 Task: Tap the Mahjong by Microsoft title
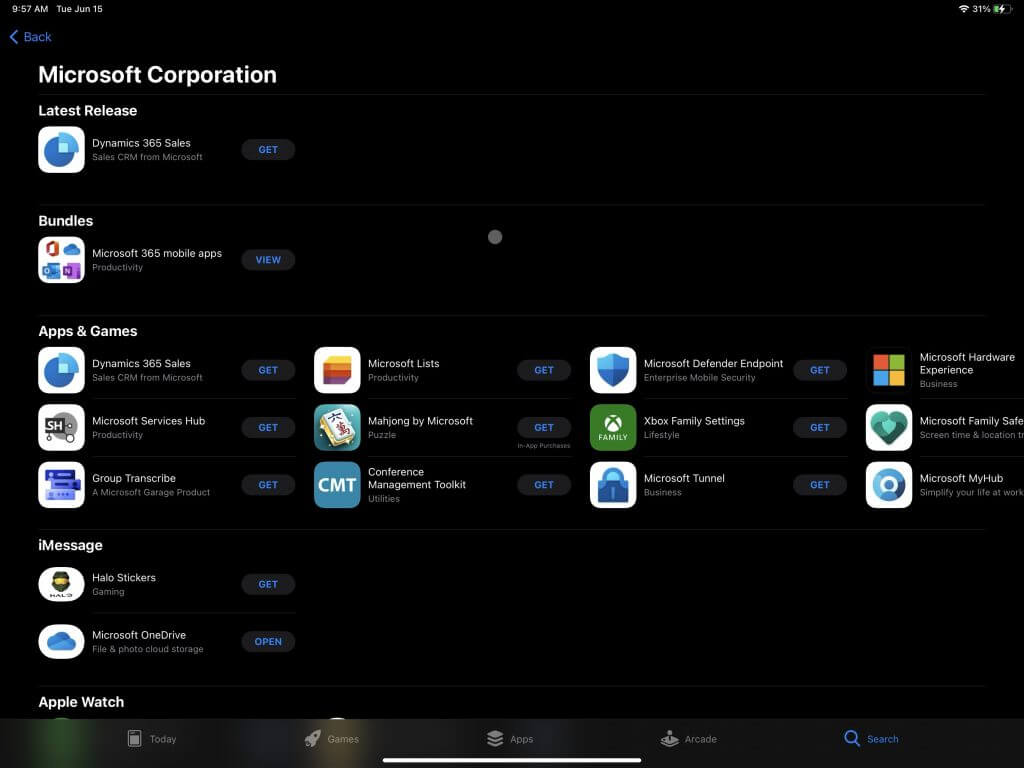tap(421, 421)
